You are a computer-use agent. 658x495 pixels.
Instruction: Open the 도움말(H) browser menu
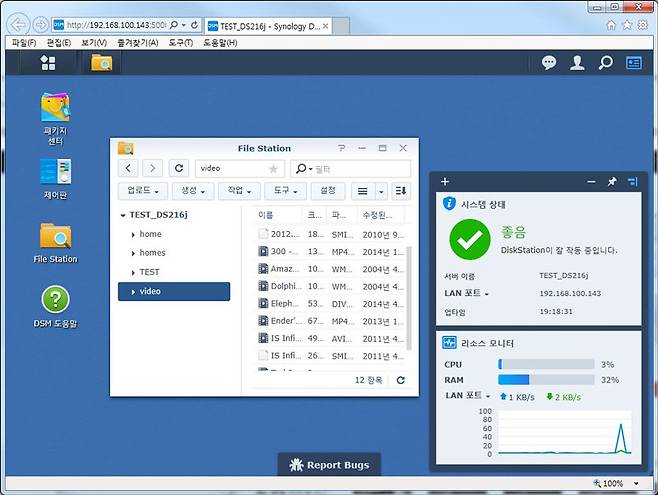[x=220, y=43]
